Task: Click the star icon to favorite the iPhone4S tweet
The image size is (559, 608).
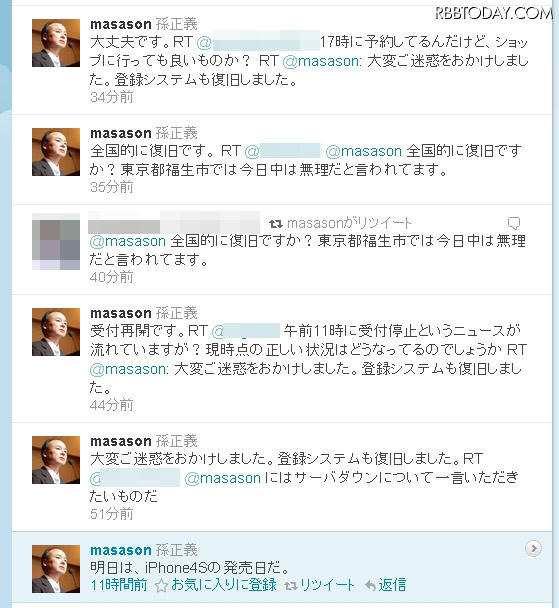Action: 161,585
